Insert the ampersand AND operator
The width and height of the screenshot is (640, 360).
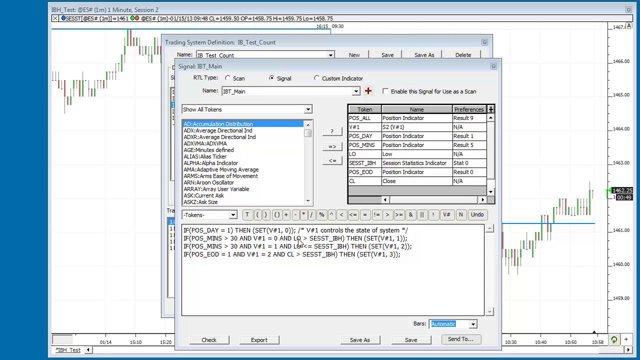click(x=411, y=215)
